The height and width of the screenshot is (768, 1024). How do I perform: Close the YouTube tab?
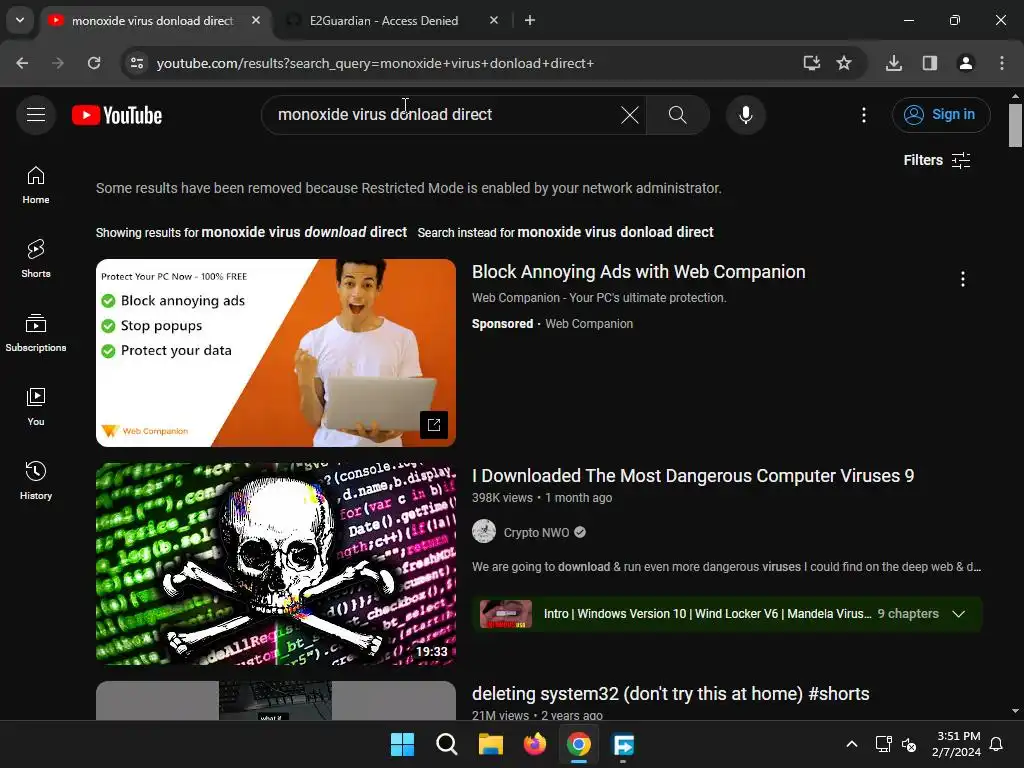(256, 21)
